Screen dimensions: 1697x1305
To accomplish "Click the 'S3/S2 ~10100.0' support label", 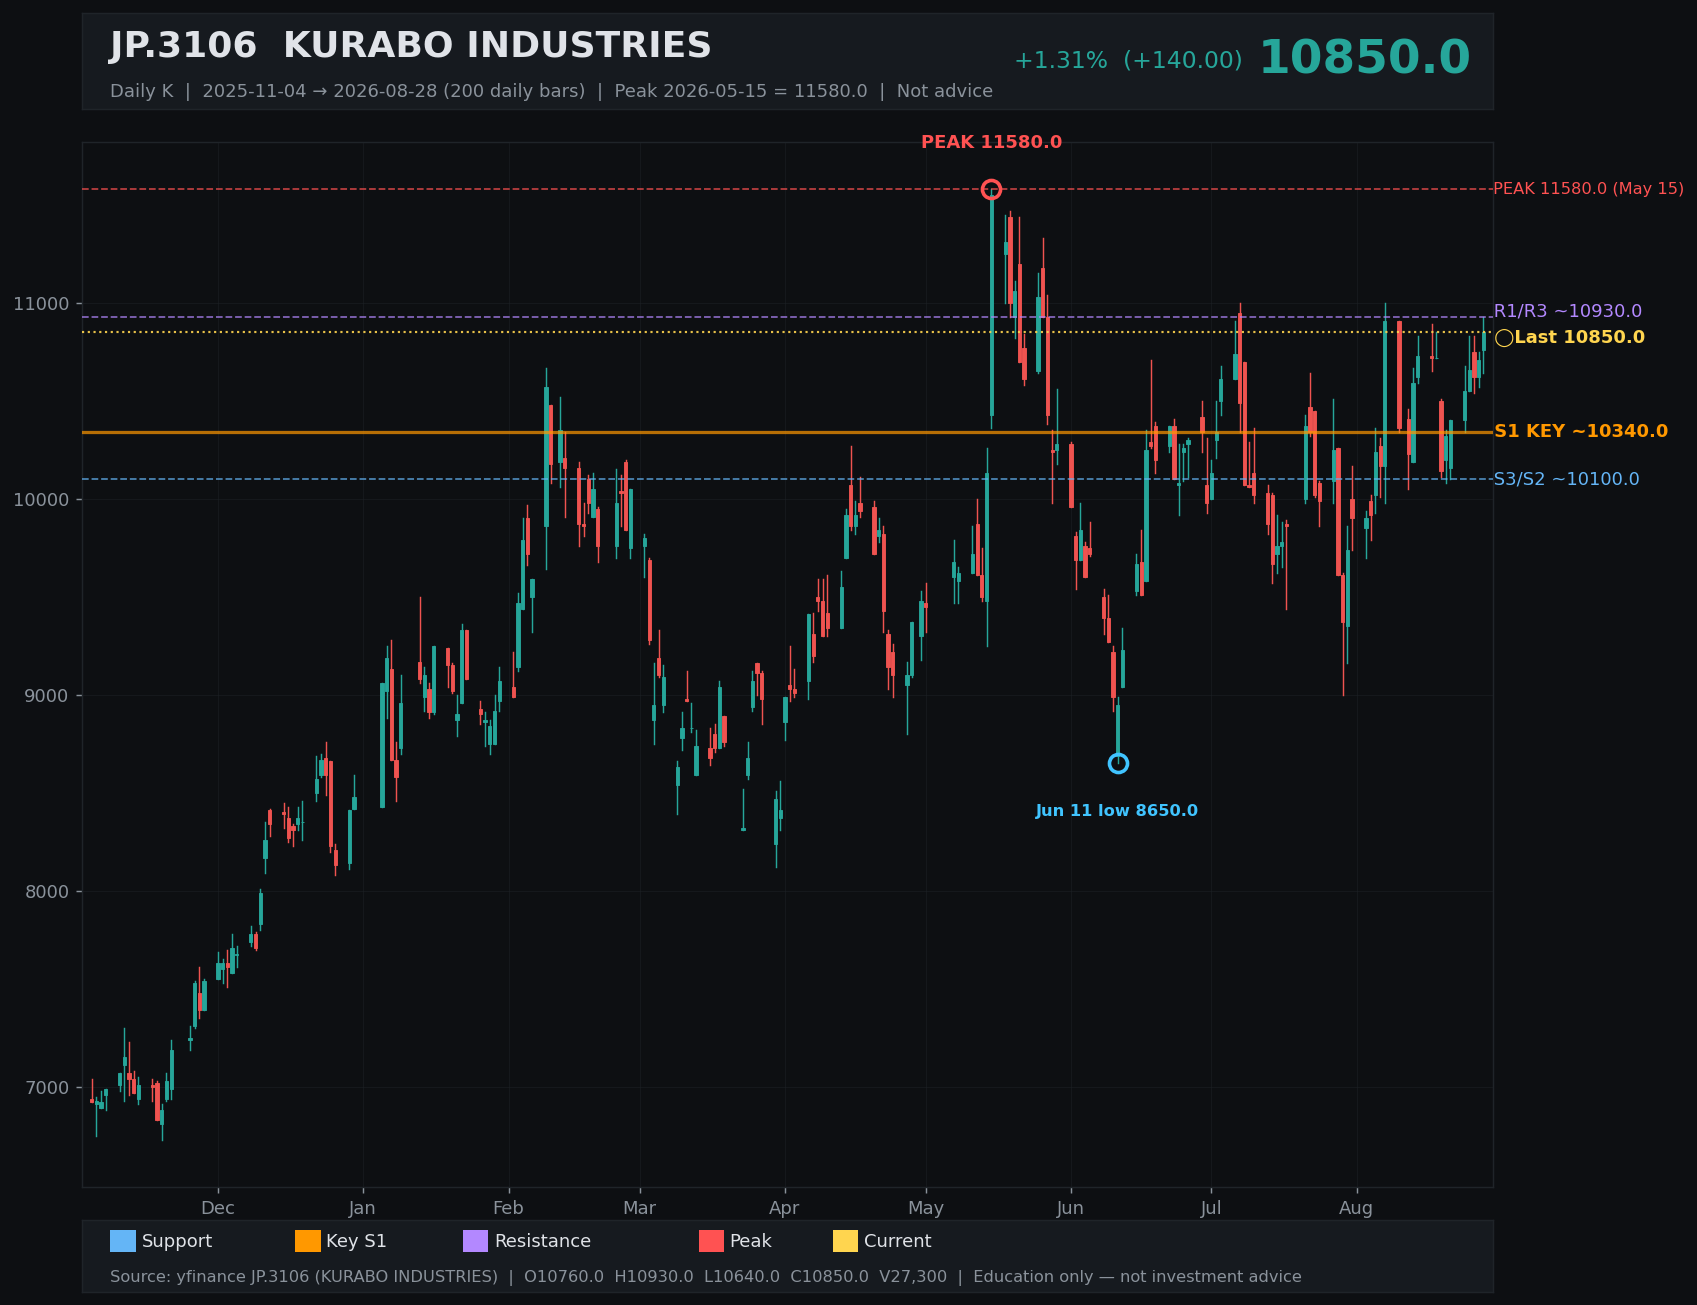I will pyautogui.click(x=1566, y=480).
